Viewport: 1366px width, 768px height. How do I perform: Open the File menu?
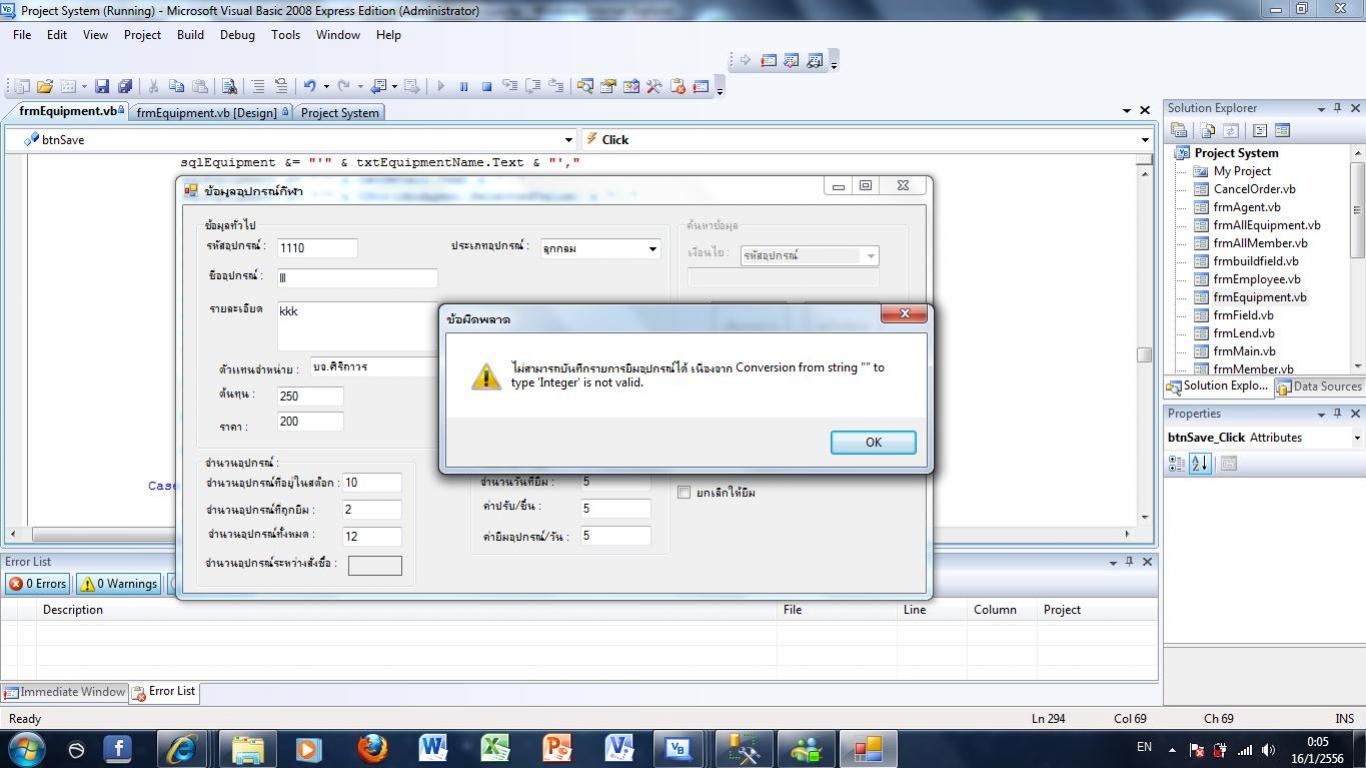(22, 34)
